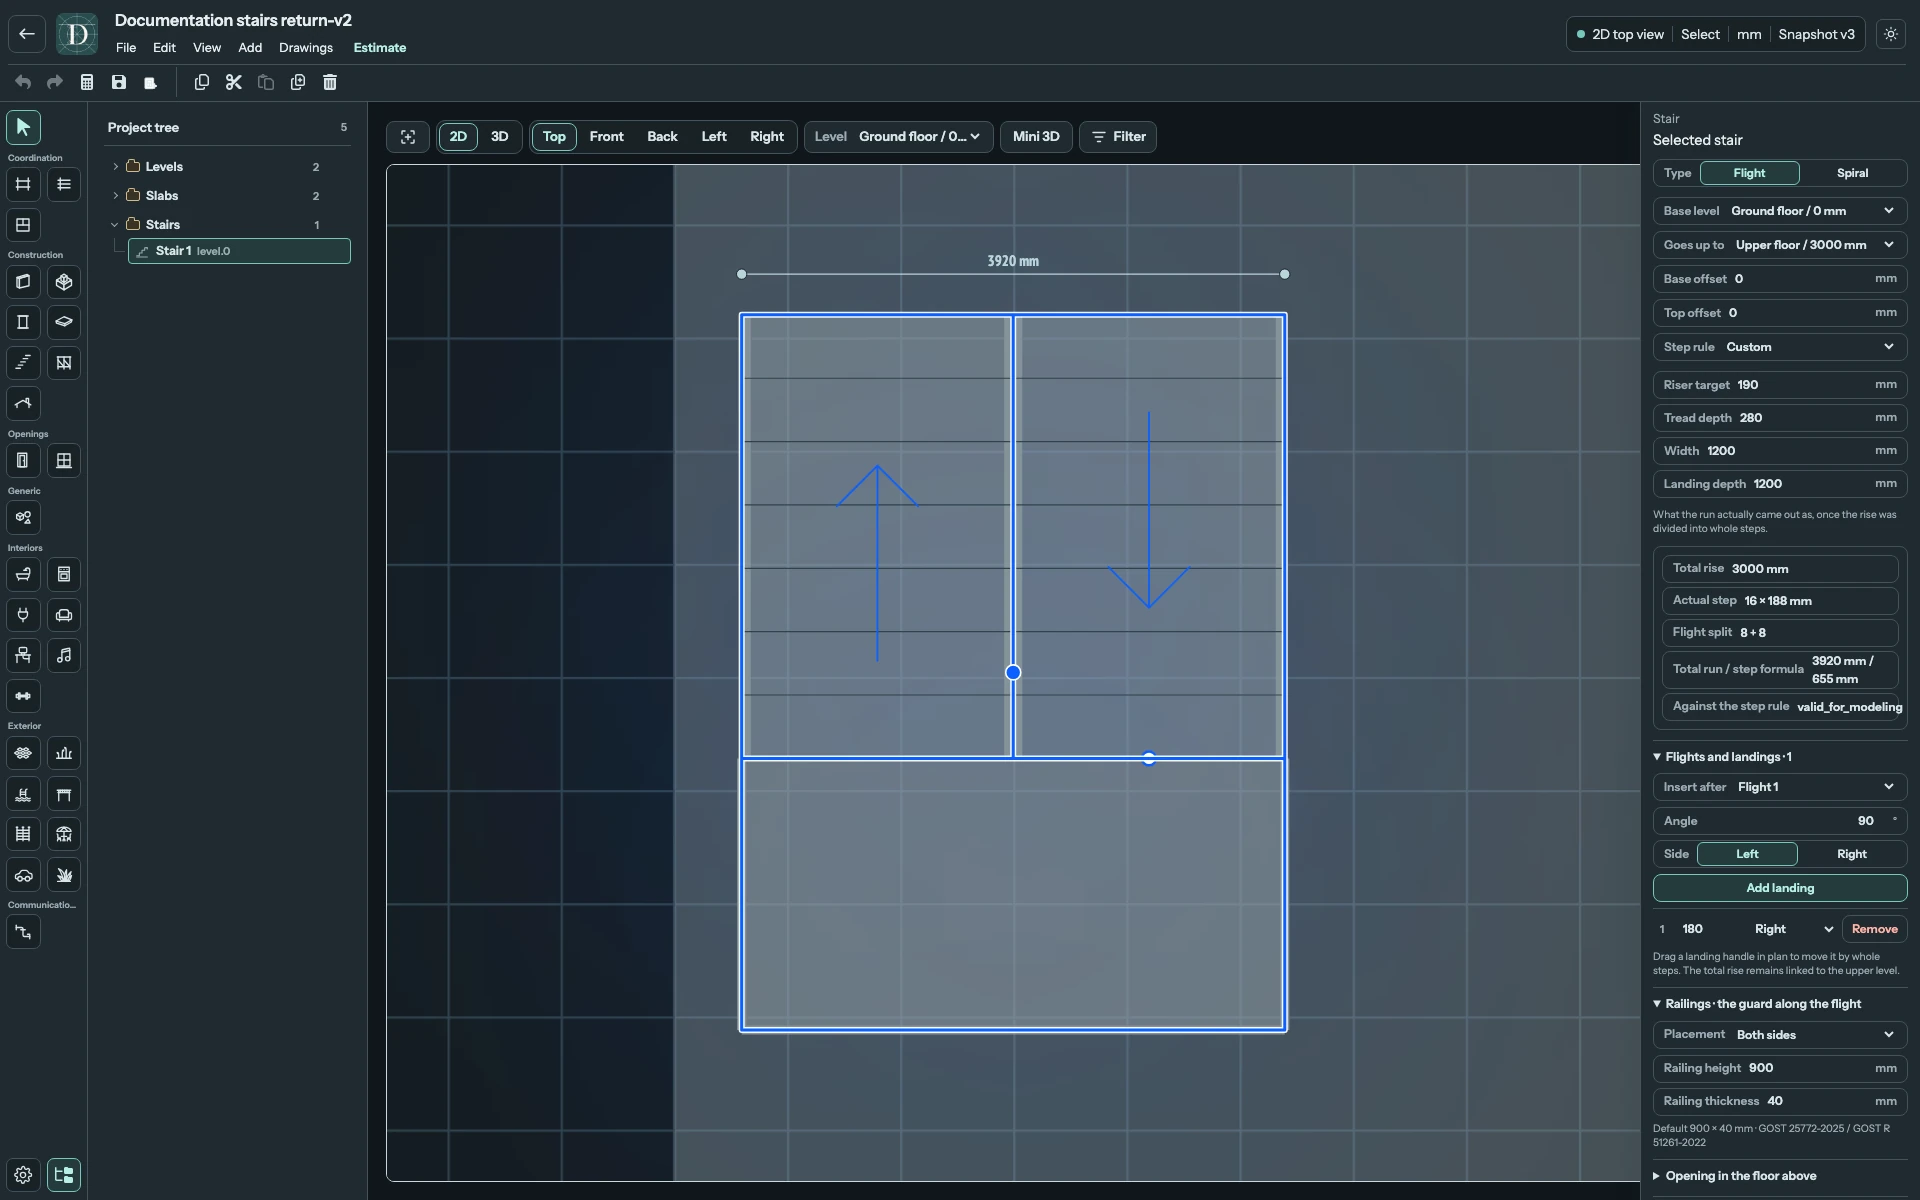The image size is (1920, 1200).
Task: Set landing side to Left
Action: click(1747, 854)
